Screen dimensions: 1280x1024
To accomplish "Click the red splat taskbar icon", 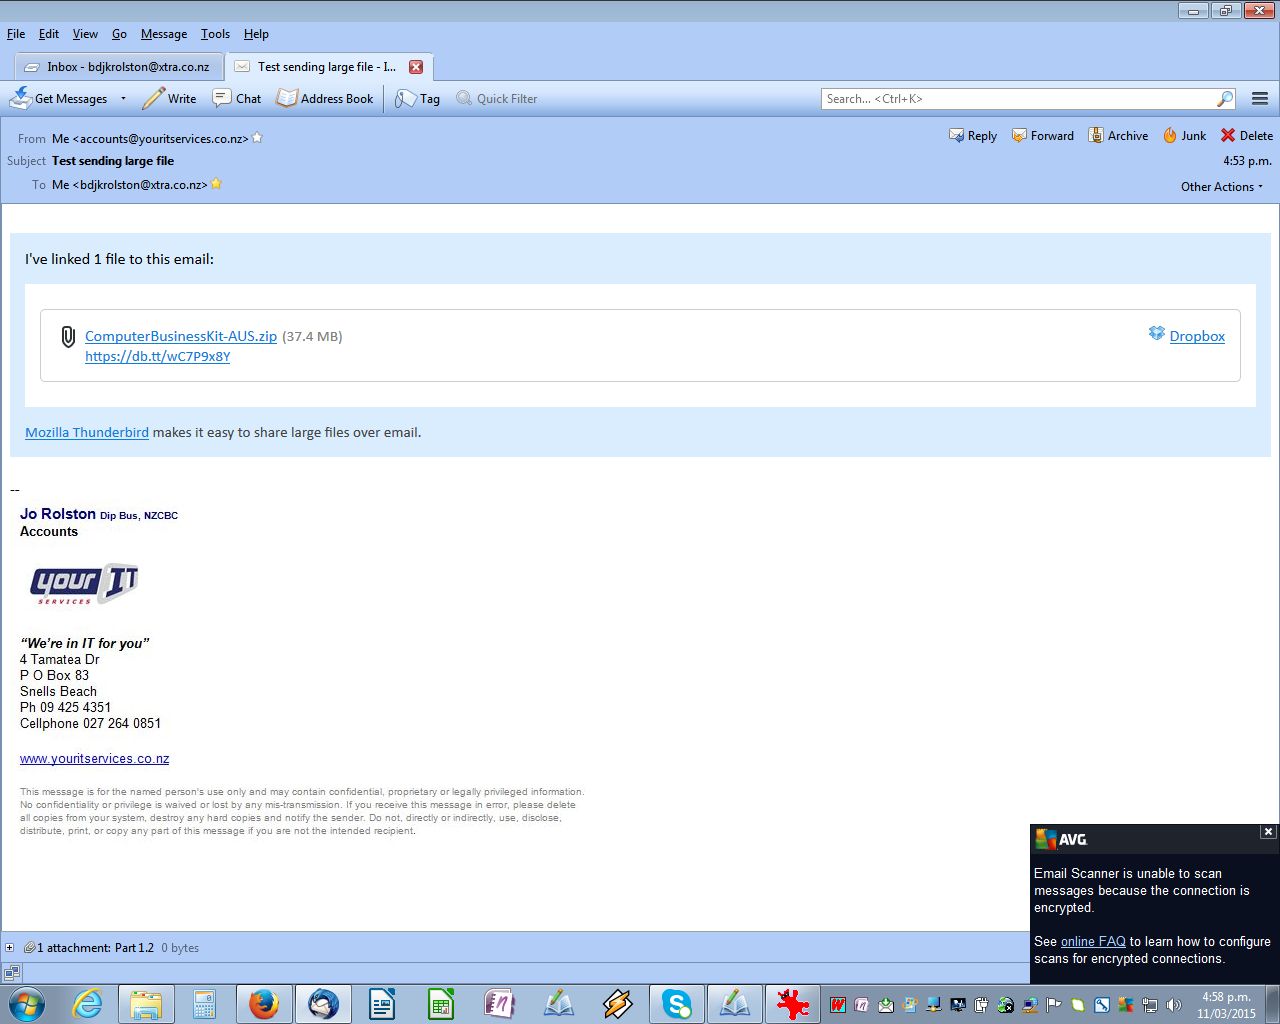I will click(794, 1004).
